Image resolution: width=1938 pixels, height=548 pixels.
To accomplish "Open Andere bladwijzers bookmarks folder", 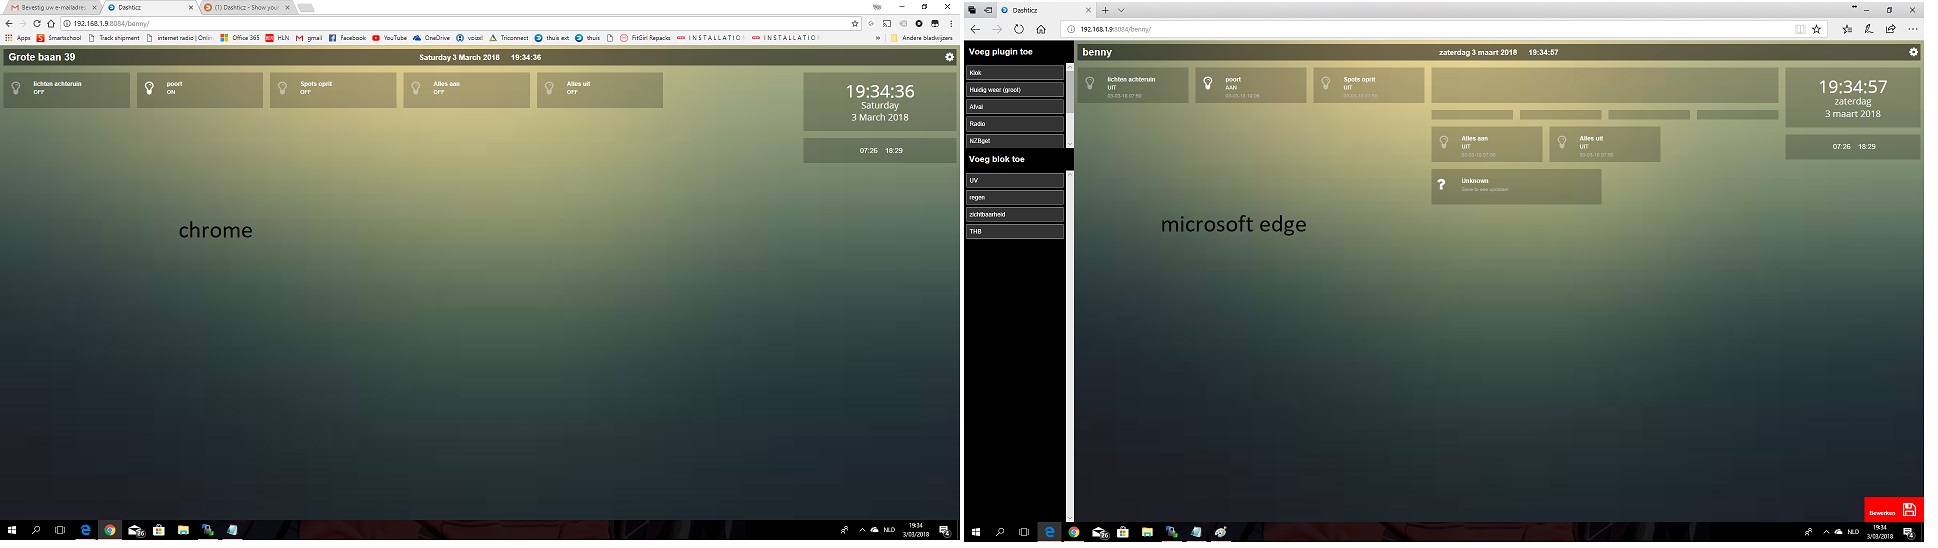I will 919,38.
